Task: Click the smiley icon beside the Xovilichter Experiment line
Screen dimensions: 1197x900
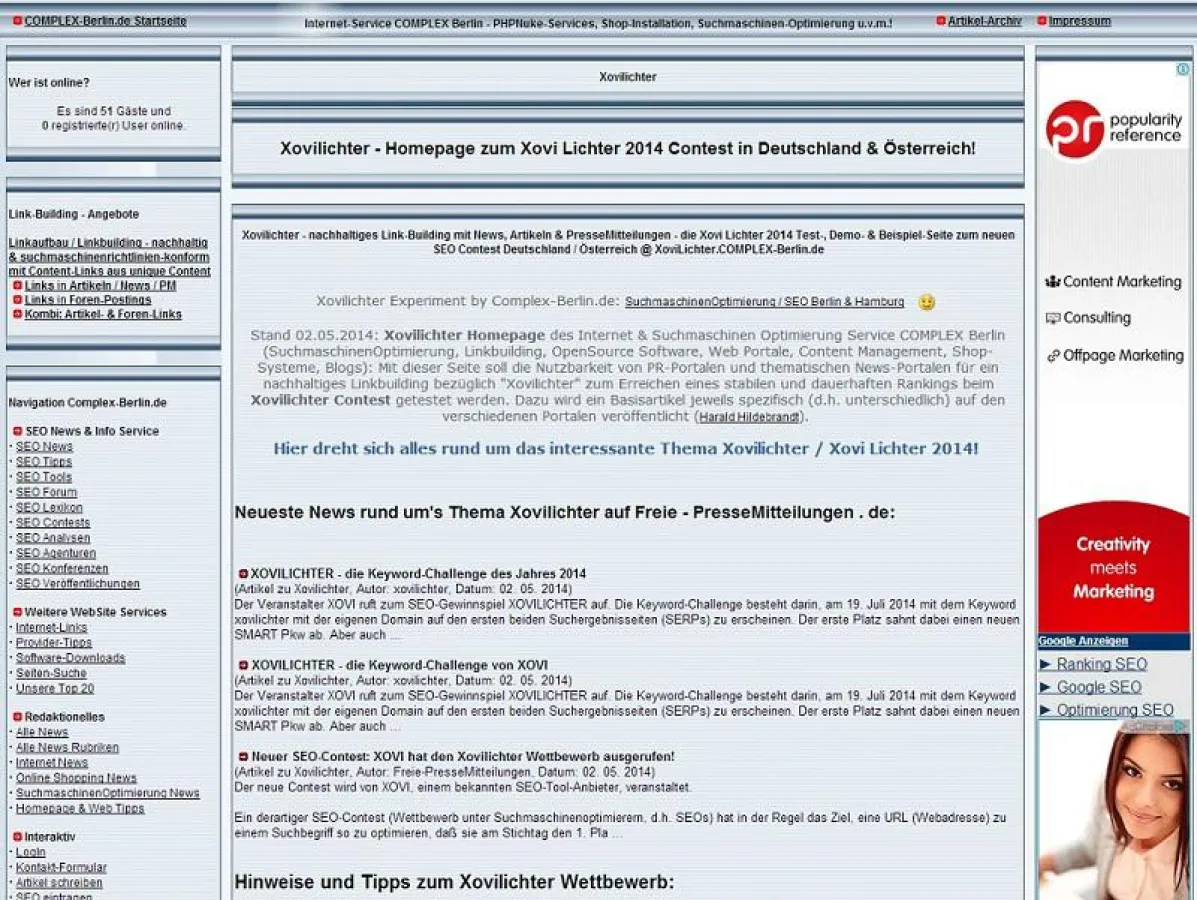Action: click(926, 302)
